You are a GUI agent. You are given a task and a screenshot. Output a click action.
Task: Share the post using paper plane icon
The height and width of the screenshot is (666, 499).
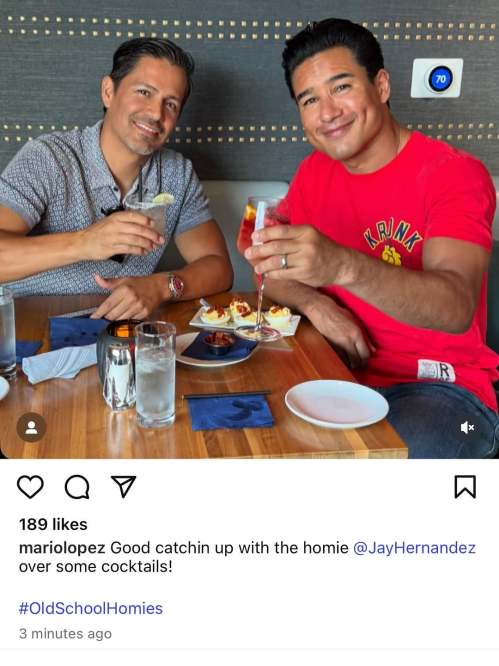click(123, 486)
